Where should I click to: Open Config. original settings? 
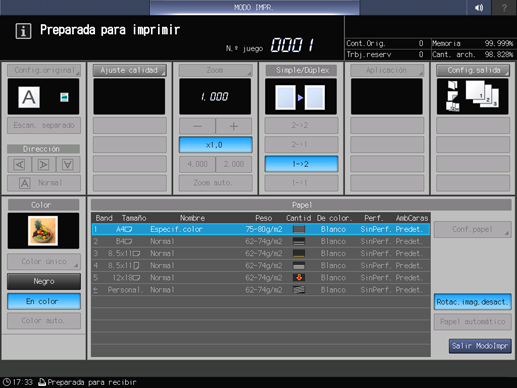pos(44,70)
